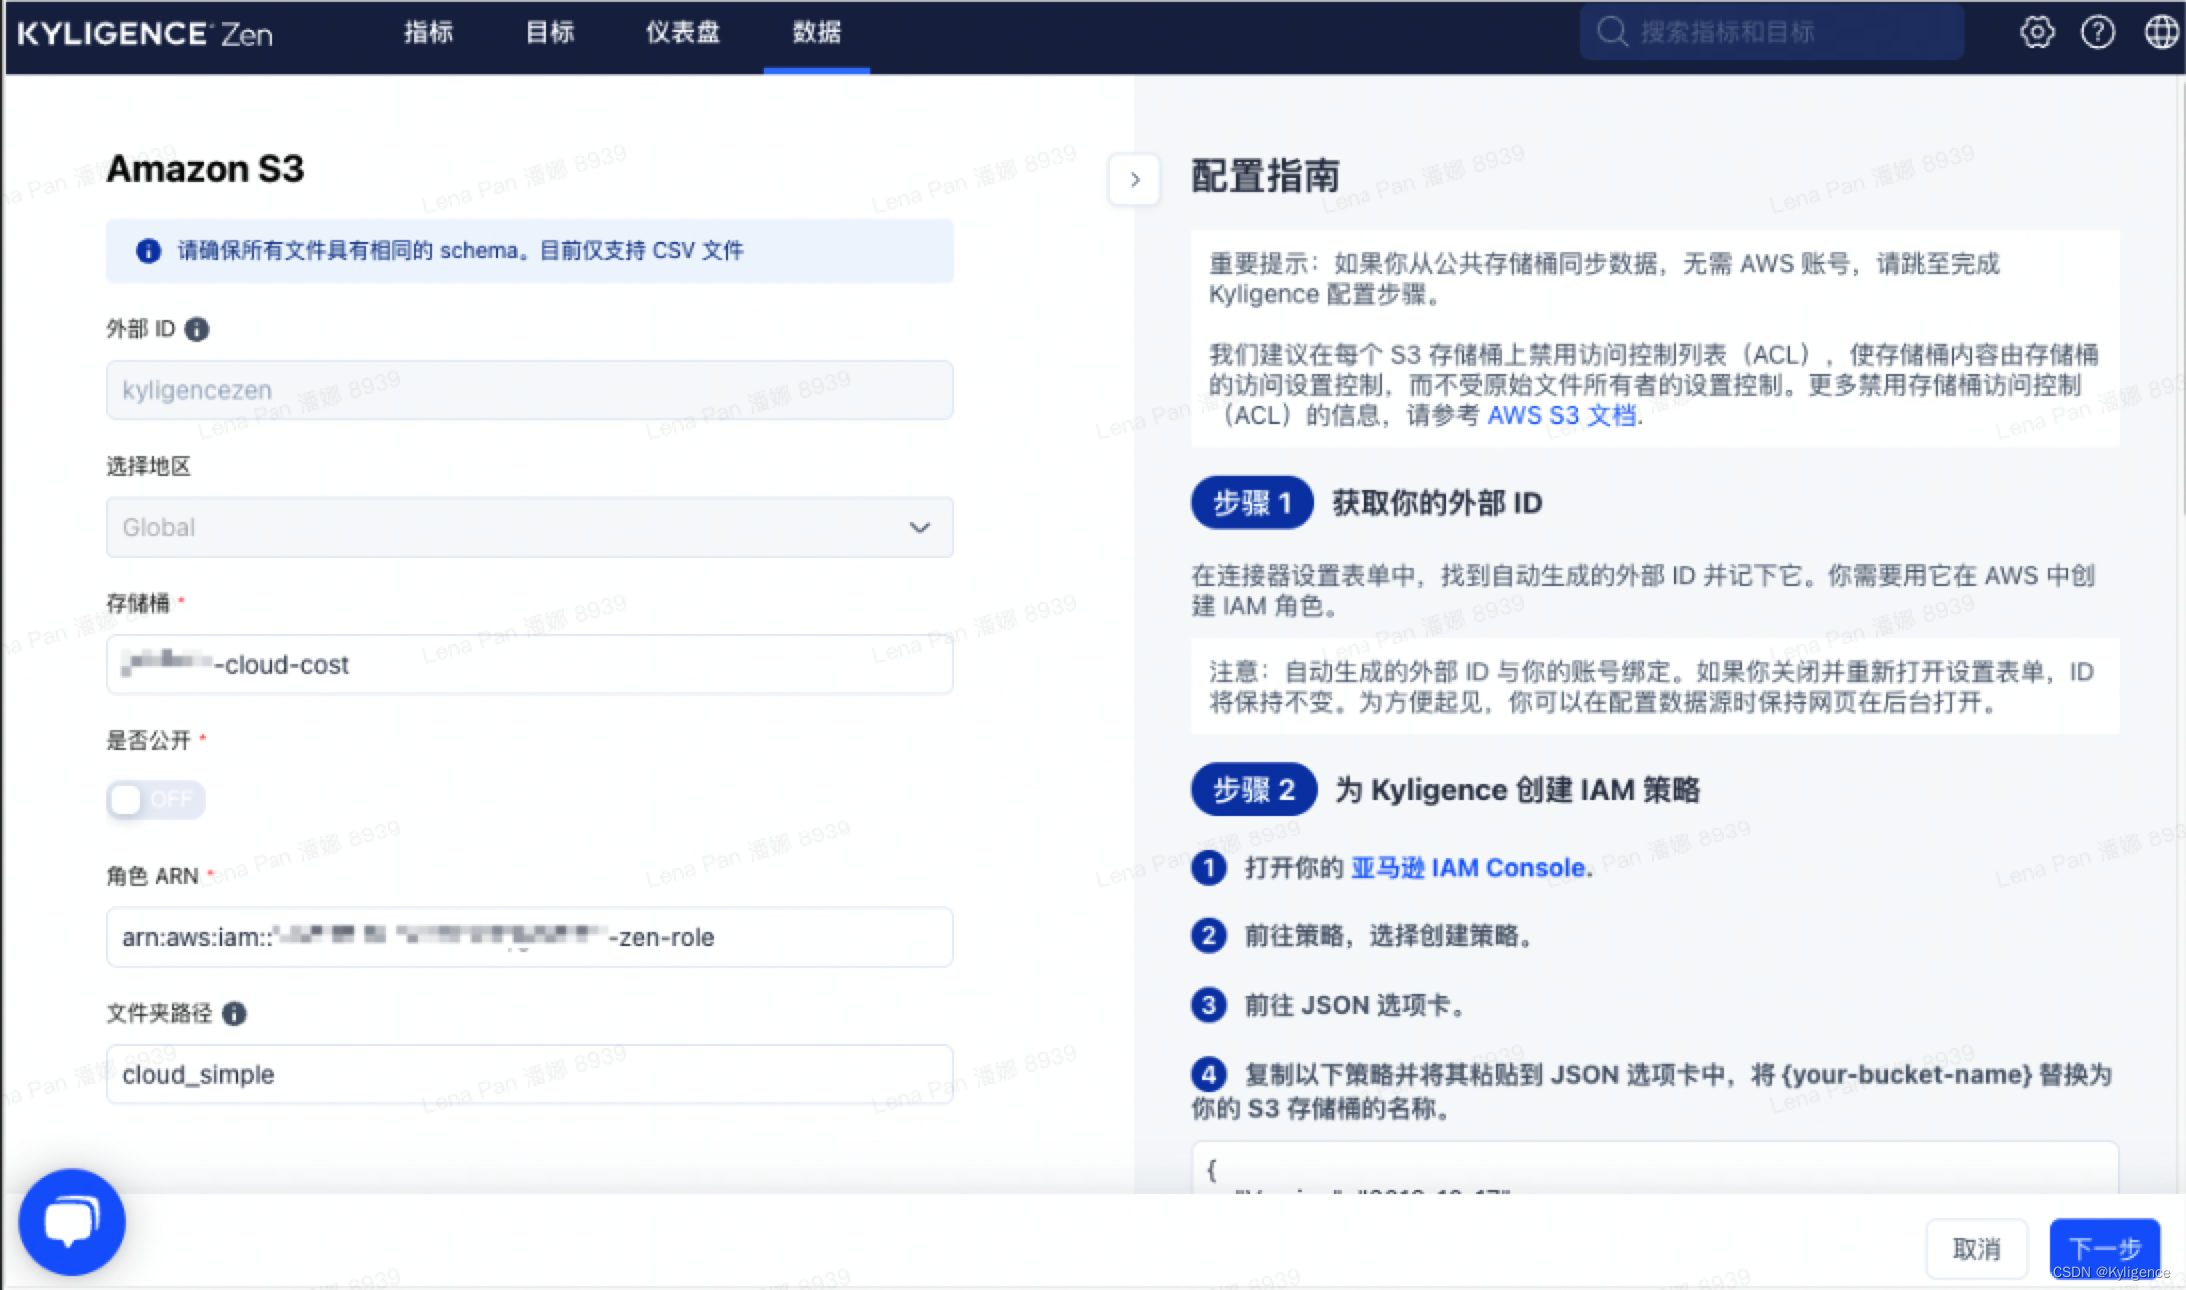Click the KYLIGENCE Zen logo
The image size is (2186, 1290).
145,34
